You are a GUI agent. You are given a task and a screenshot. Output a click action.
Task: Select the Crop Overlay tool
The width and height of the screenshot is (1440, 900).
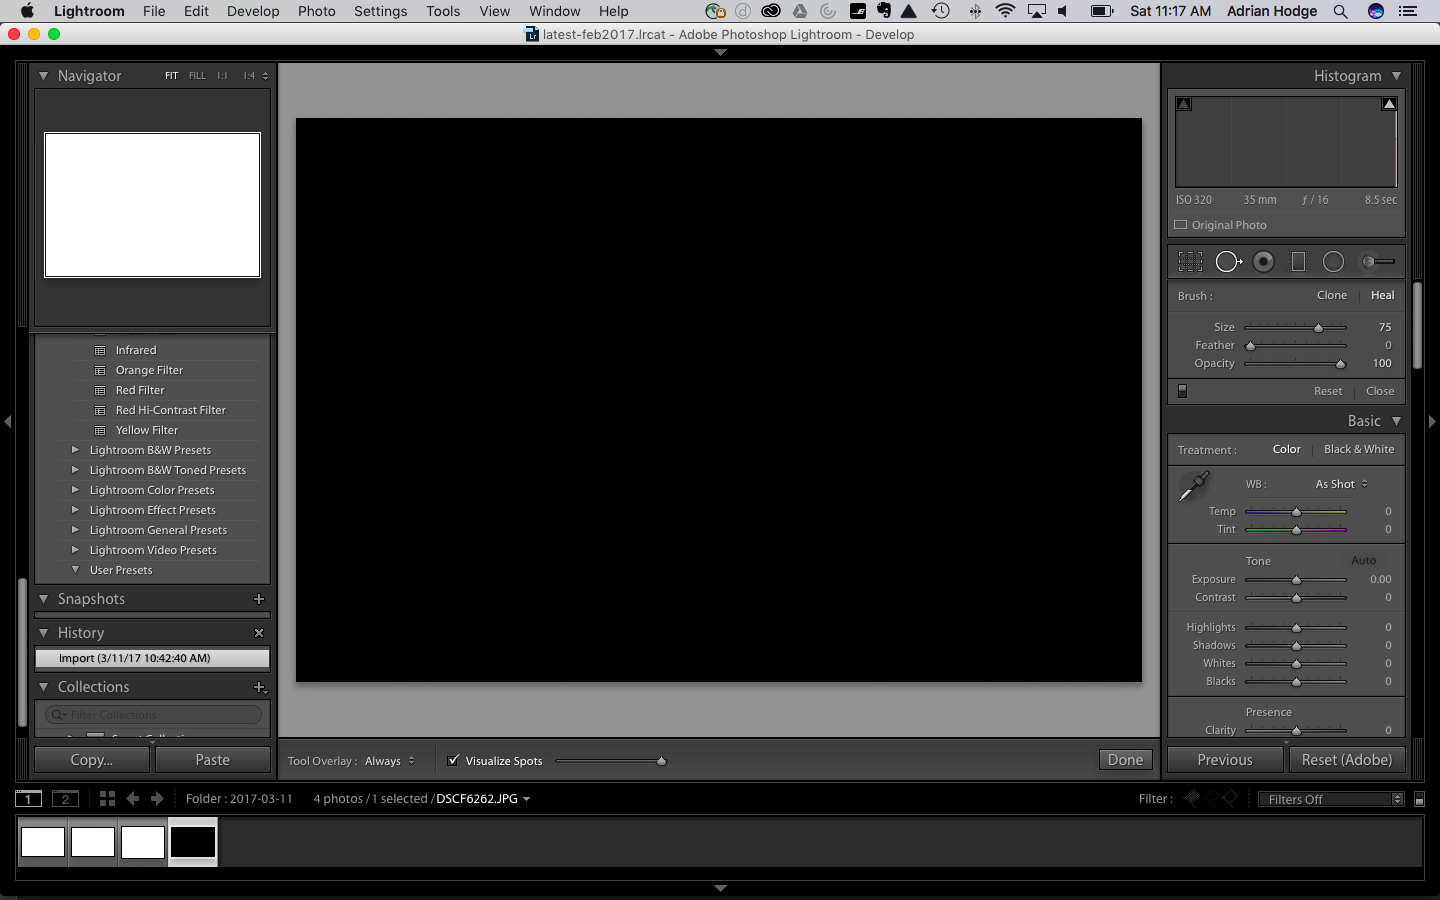[1190, 262]
